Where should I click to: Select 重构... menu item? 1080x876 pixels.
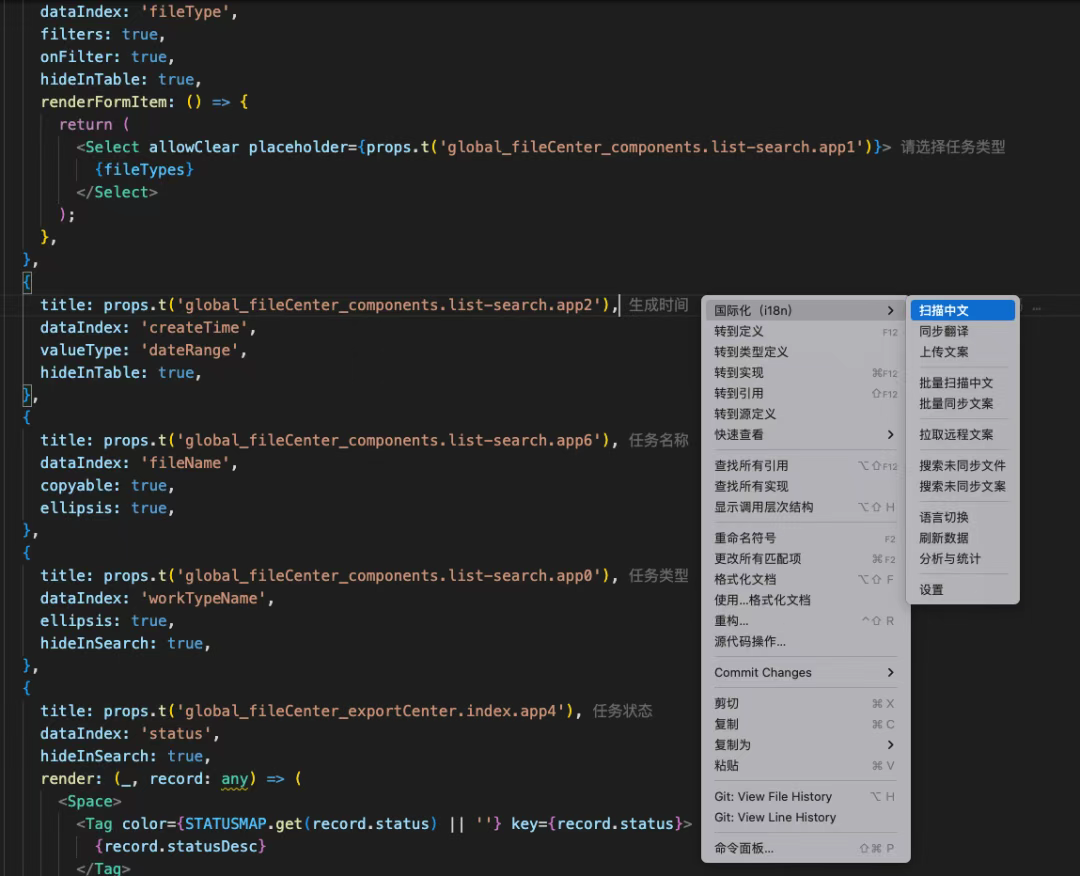[804, 620]
